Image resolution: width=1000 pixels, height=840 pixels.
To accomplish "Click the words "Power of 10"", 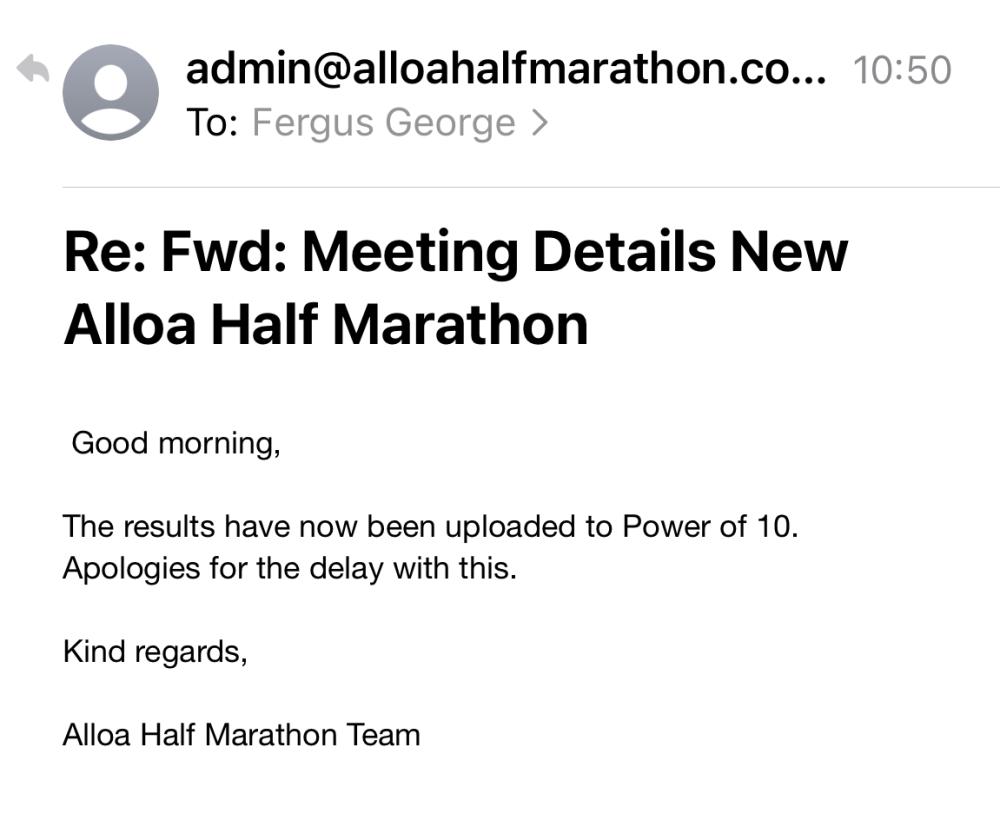I will click(707, 527).
